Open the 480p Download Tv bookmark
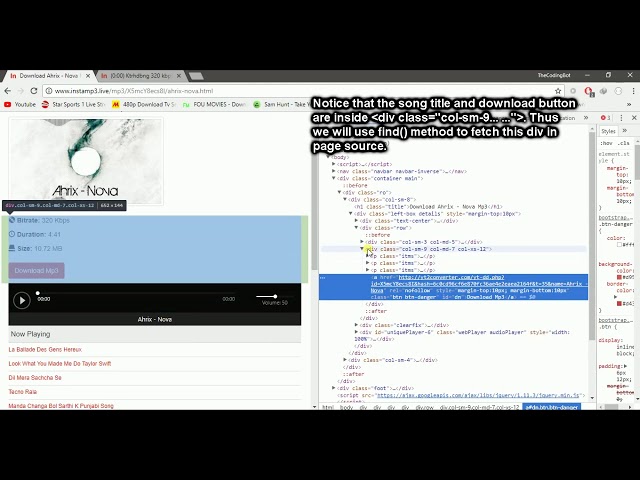The height and width of the screenshot is (480, 640). [144, 104]
